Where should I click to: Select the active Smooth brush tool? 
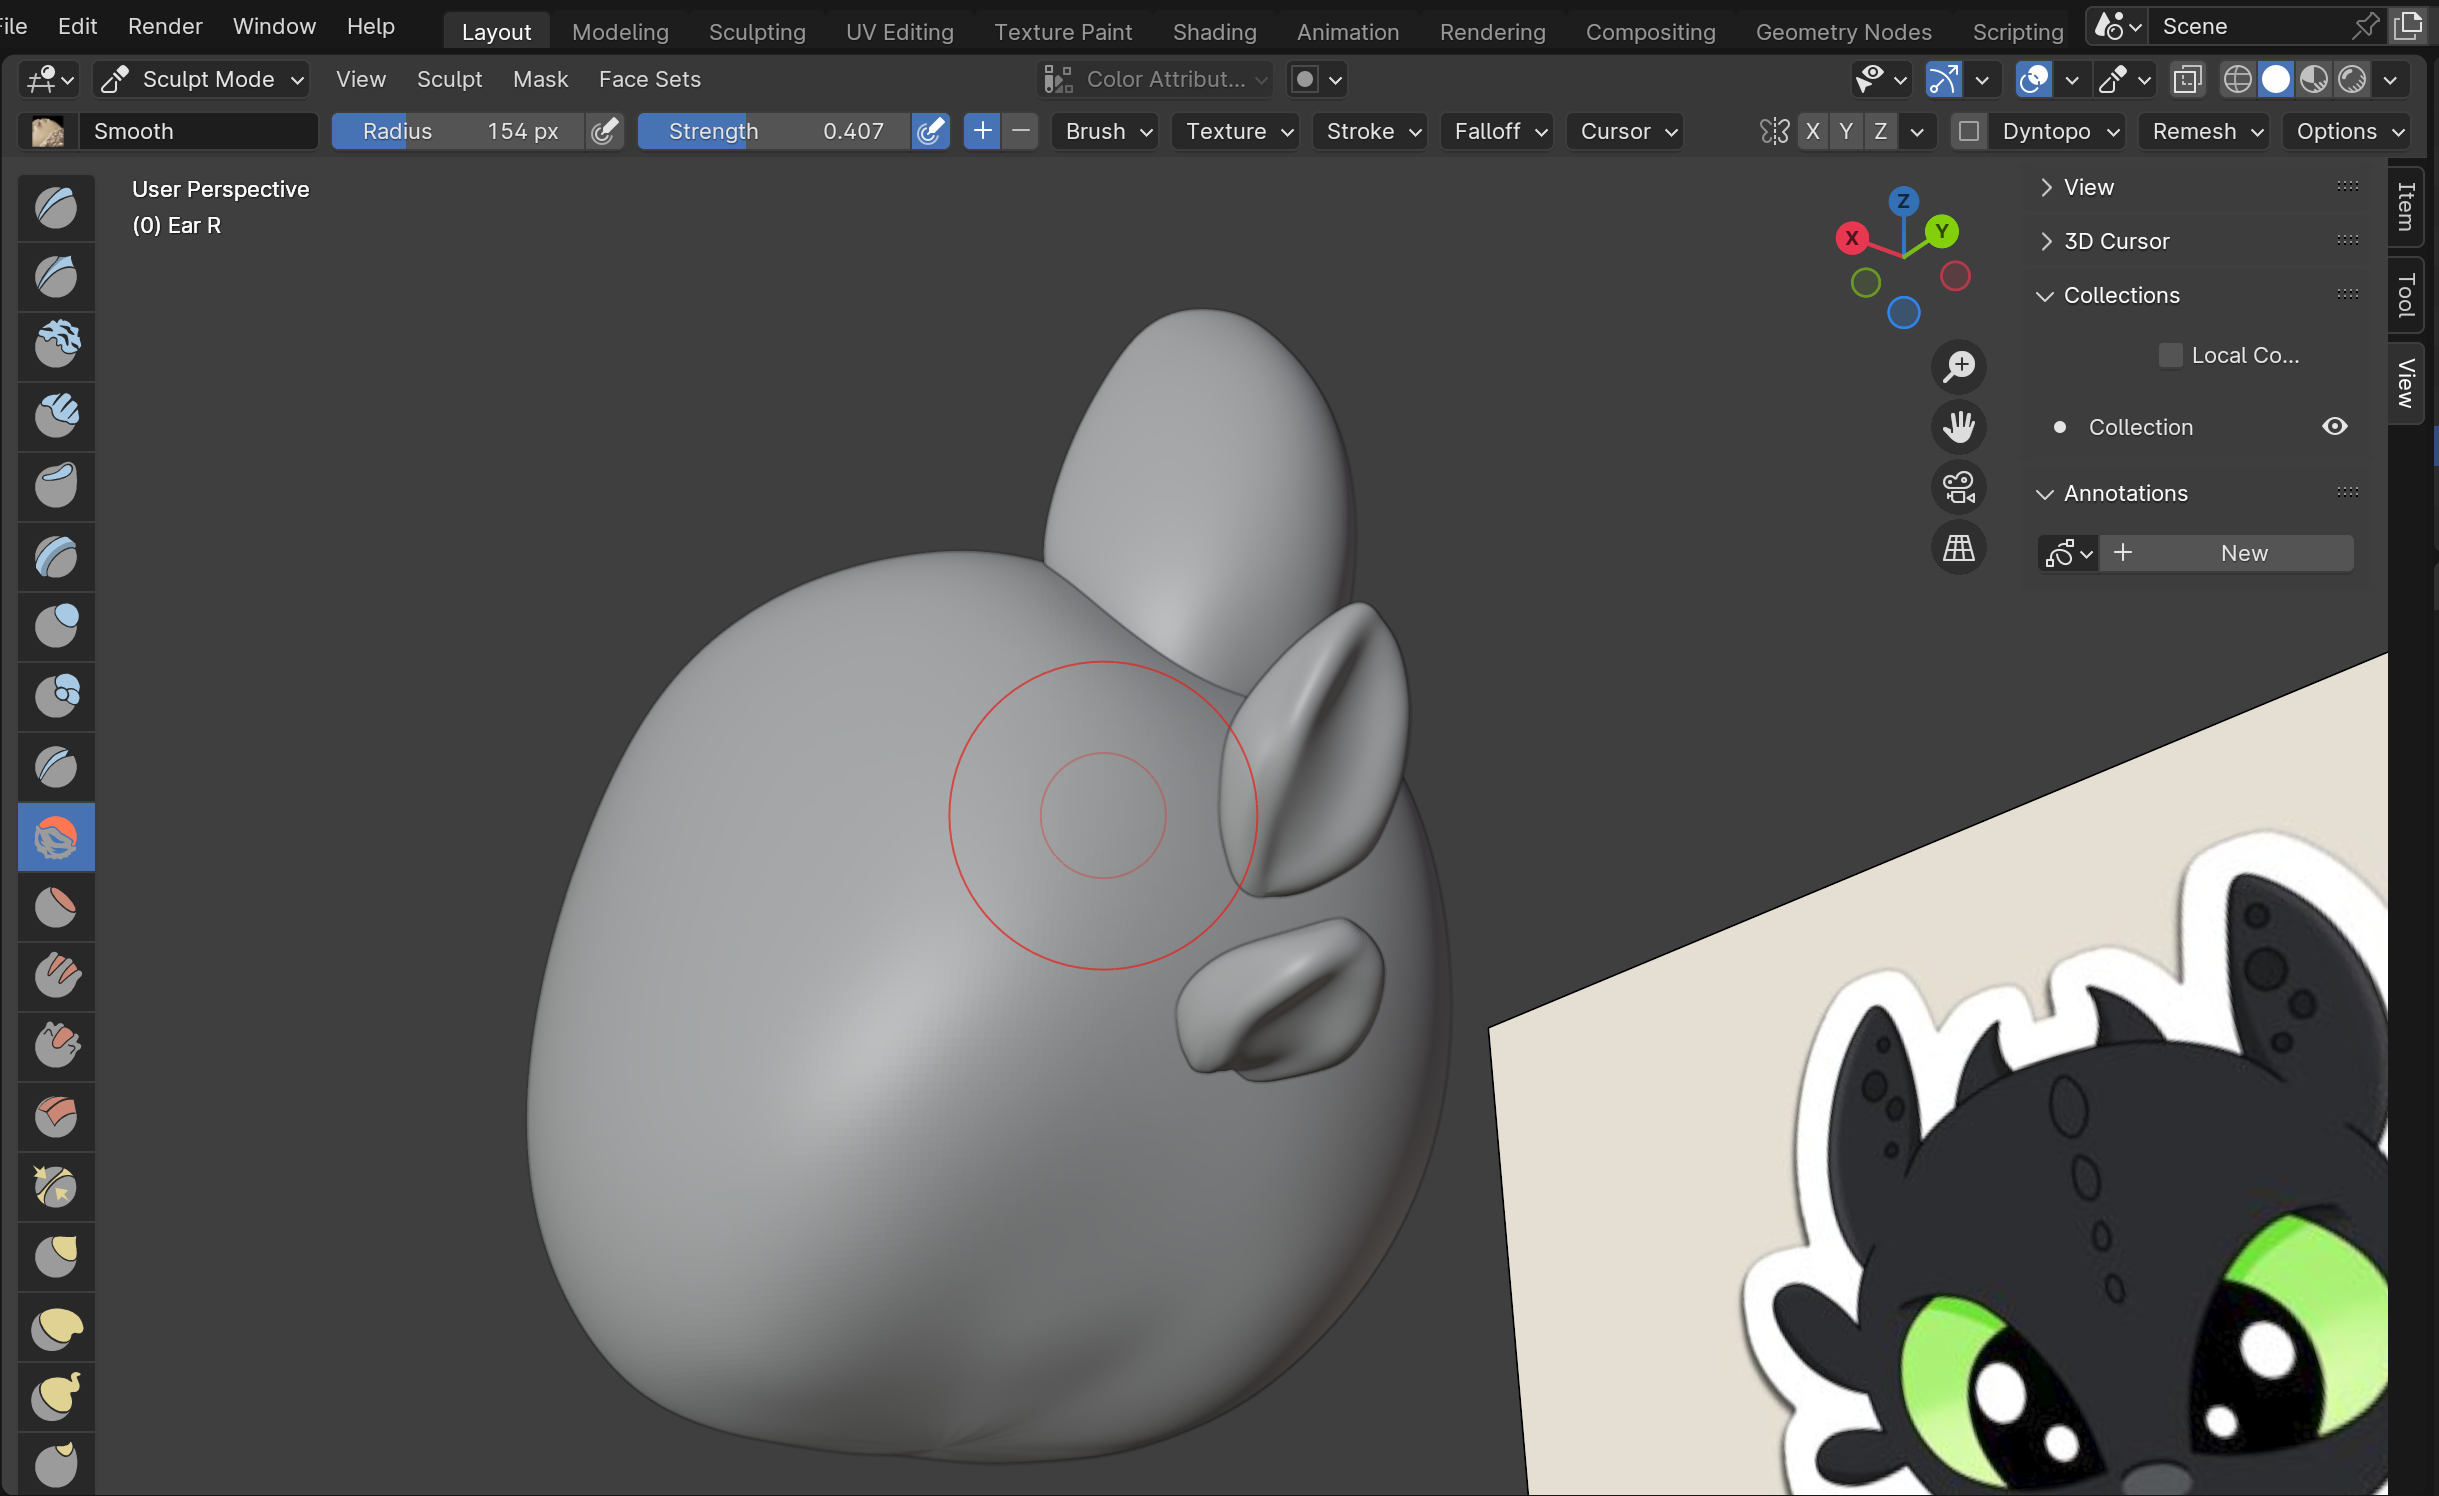point(56,837)
